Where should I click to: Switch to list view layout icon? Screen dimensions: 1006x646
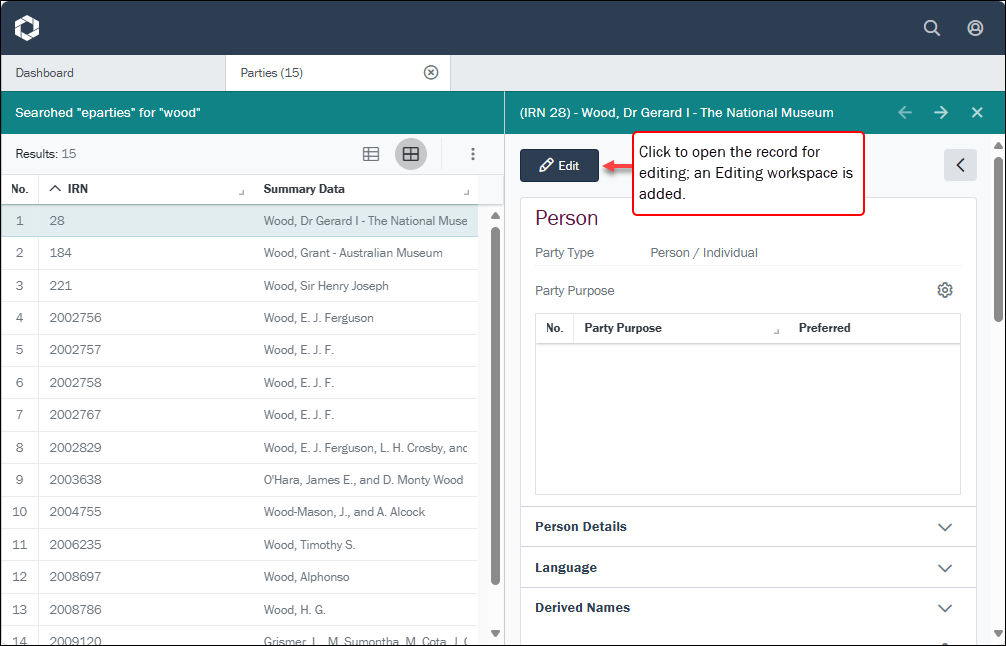(x=371, y=154)
